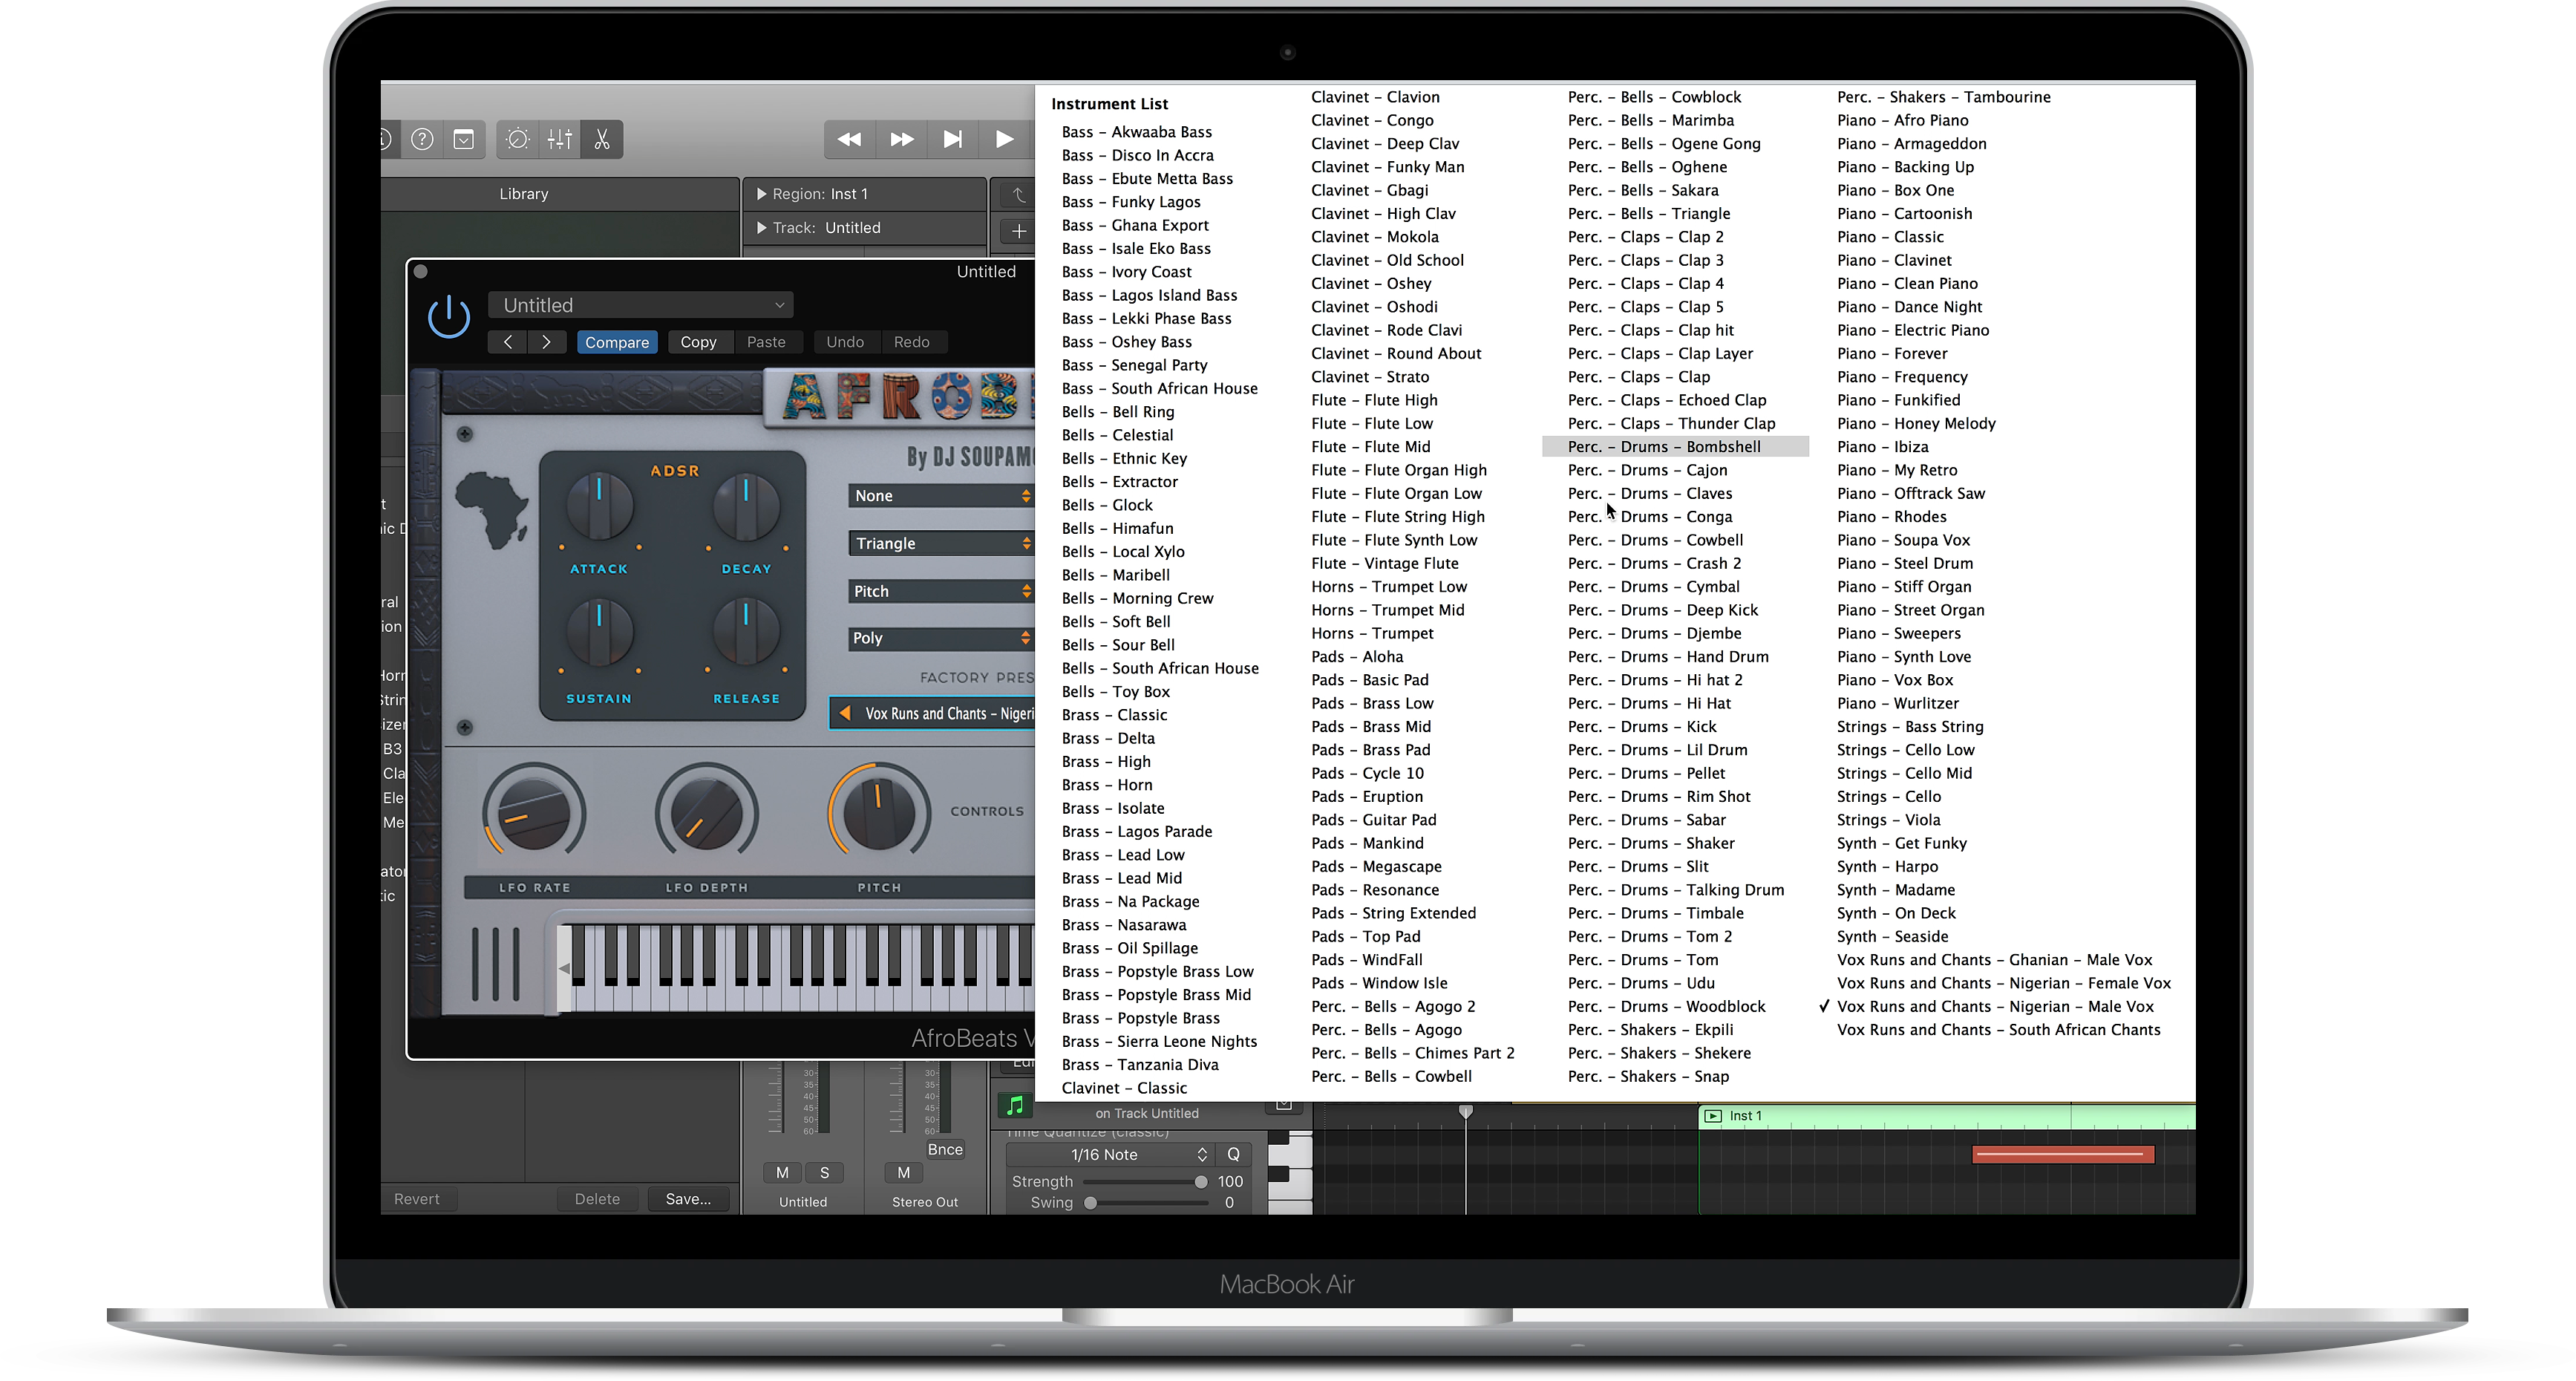Choose Piano – Rhodes from instrument list
2576x1381 pixels.
pyautogui.click(x=1891, y=517)
